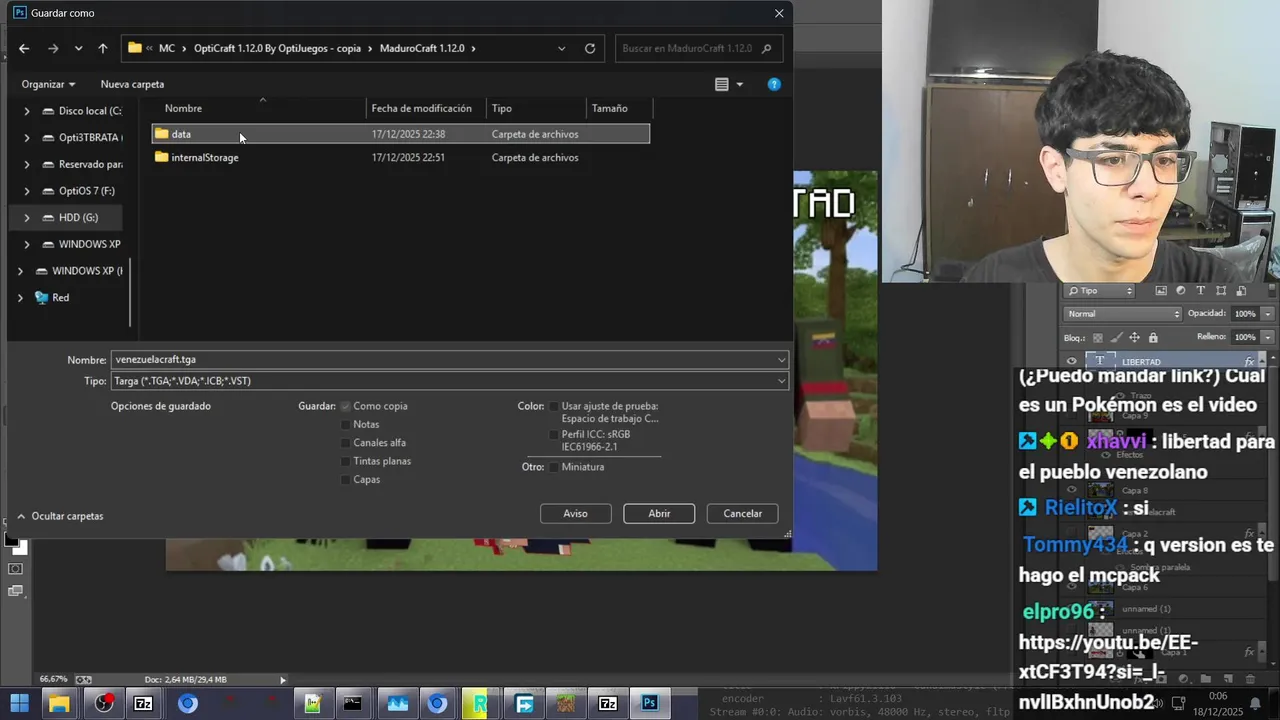Select the Quick Mask mode icon
1280x720 pixels.
[15, 568]
